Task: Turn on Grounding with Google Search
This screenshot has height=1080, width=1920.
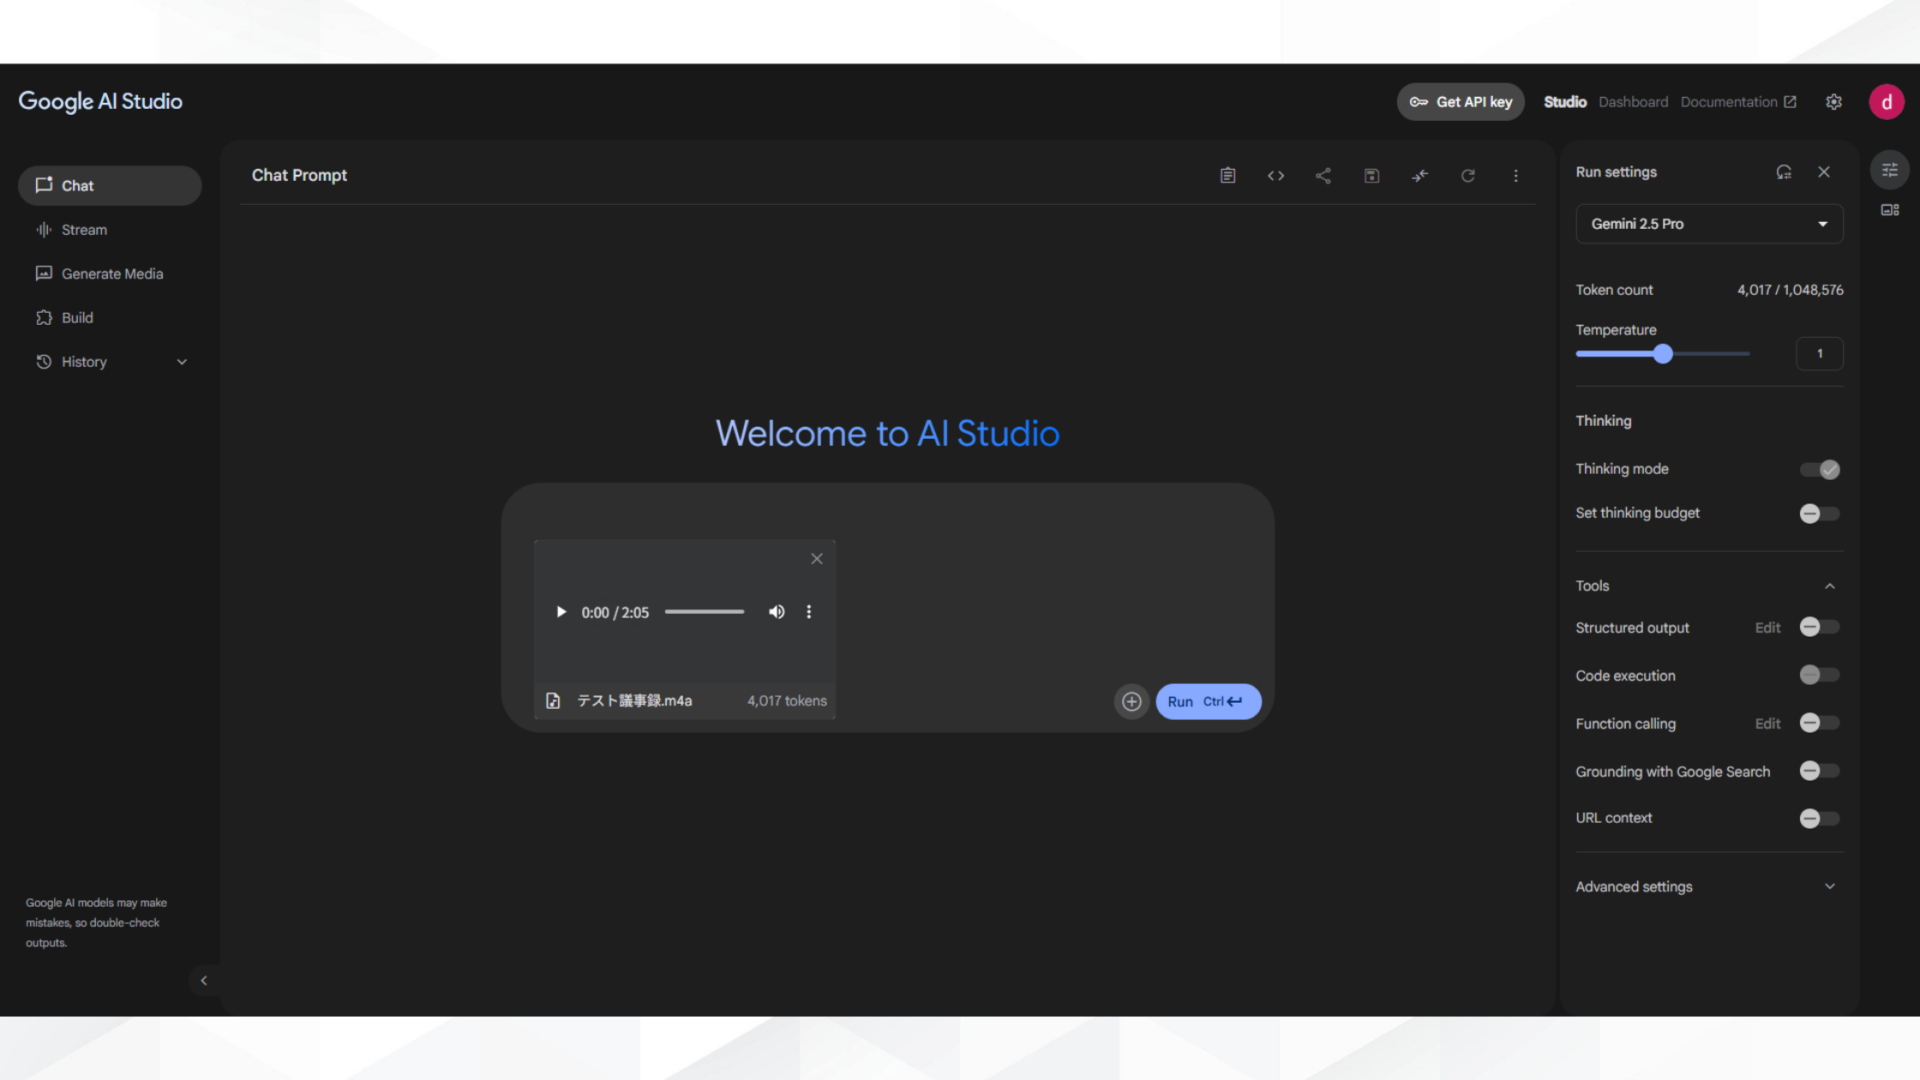Action: (x=1818, y=771)
